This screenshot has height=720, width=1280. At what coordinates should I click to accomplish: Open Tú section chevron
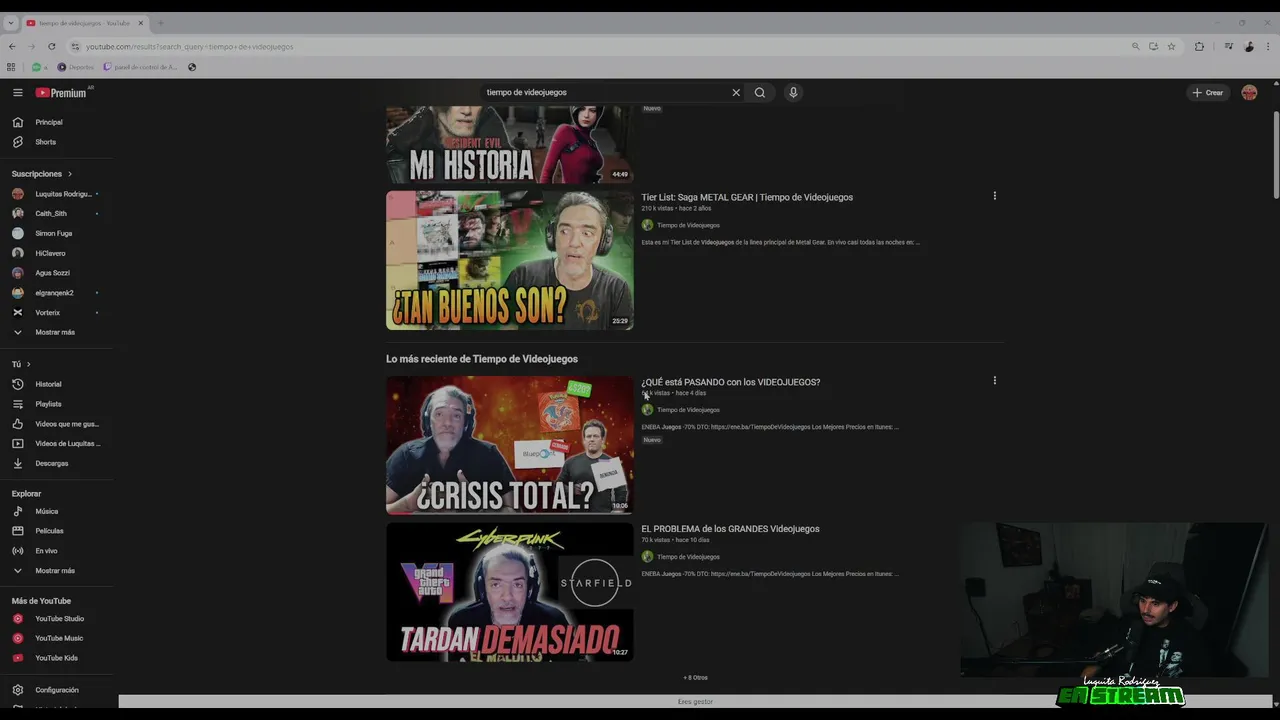[29, 364]
